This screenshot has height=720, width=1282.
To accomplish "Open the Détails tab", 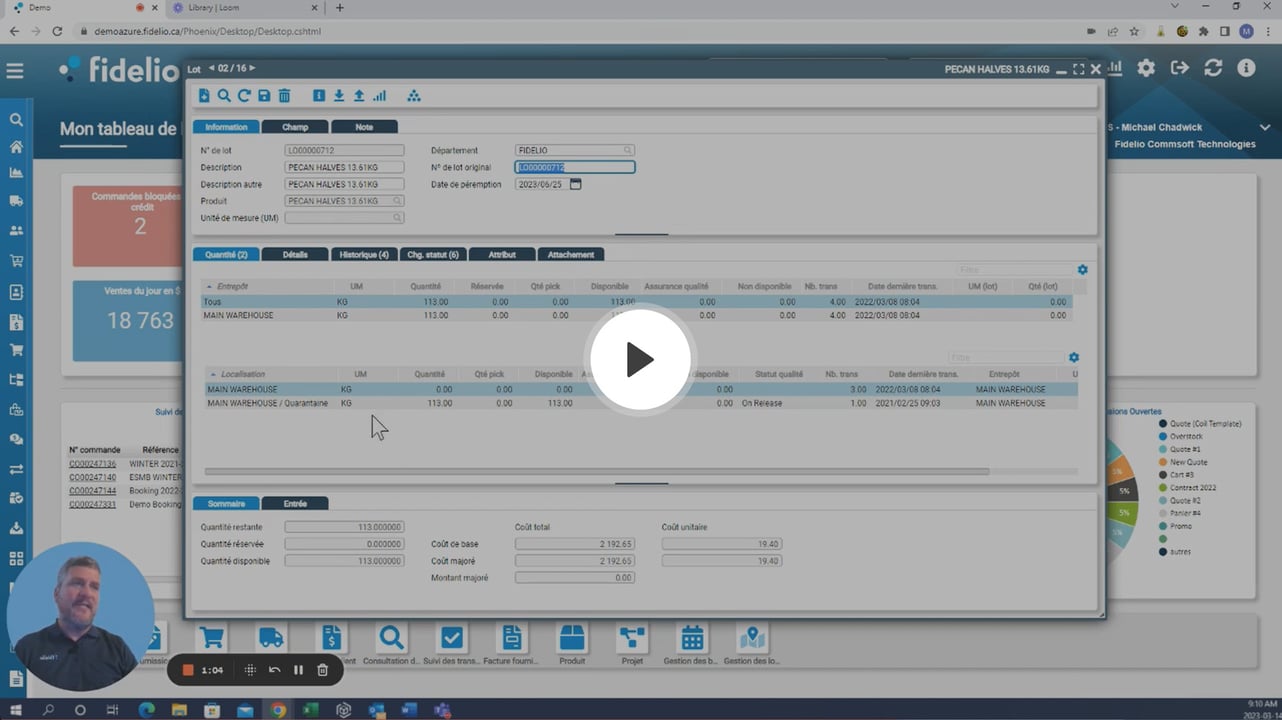I will click(x=295, y=255).
